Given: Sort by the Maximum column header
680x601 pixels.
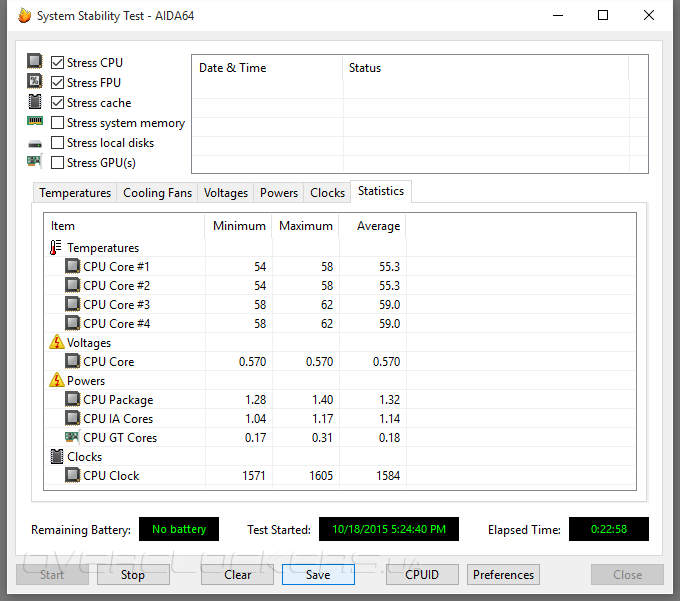Looking at the screenshot, I should pos(305,226).
